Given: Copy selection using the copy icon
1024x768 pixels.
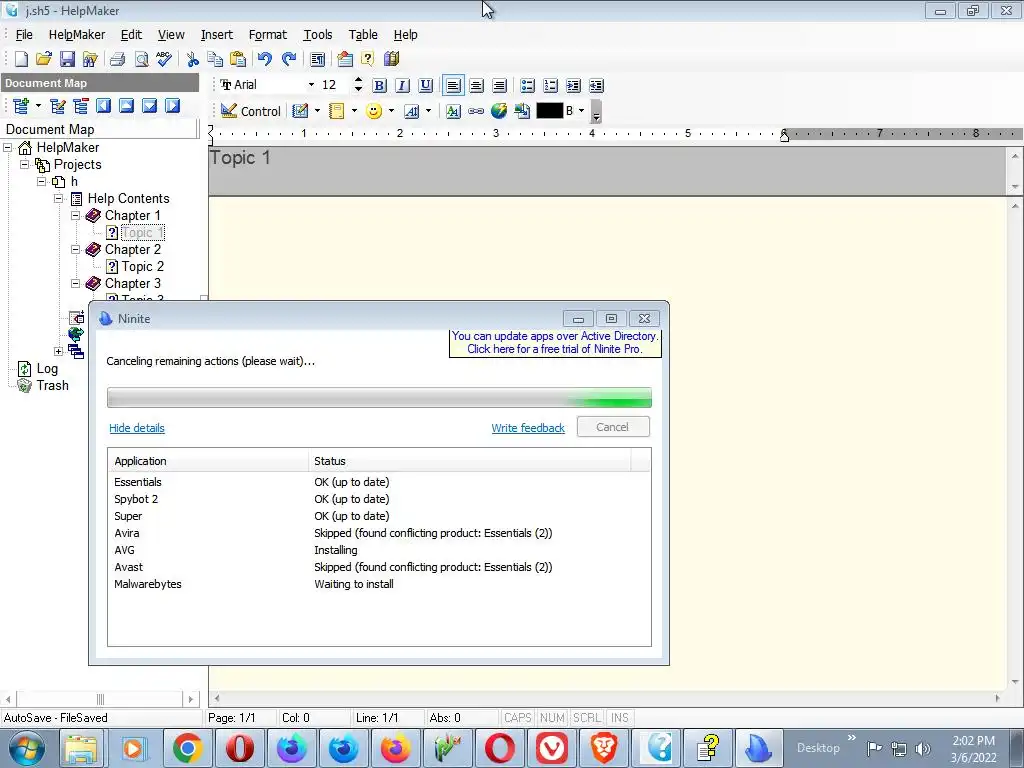Looking at the screenshot, I should [x=215, y=59].
